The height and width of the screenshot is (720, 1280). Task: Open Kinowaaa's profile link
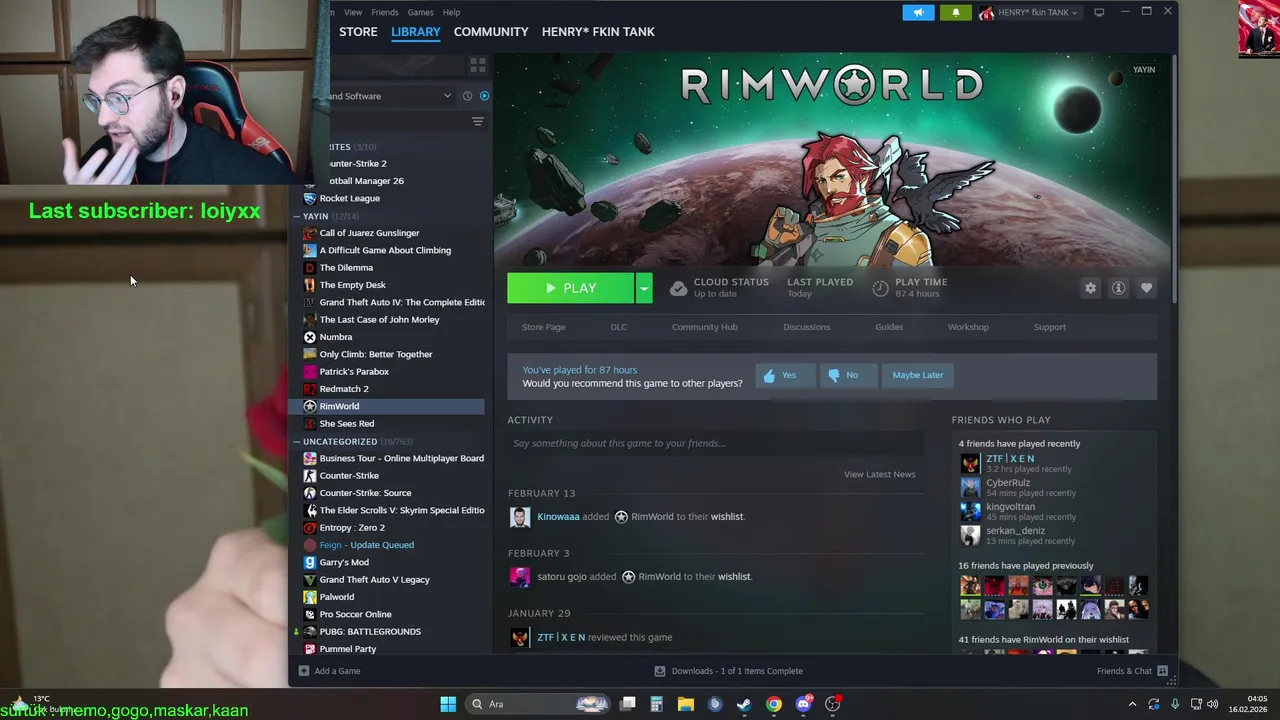[558, 516]
